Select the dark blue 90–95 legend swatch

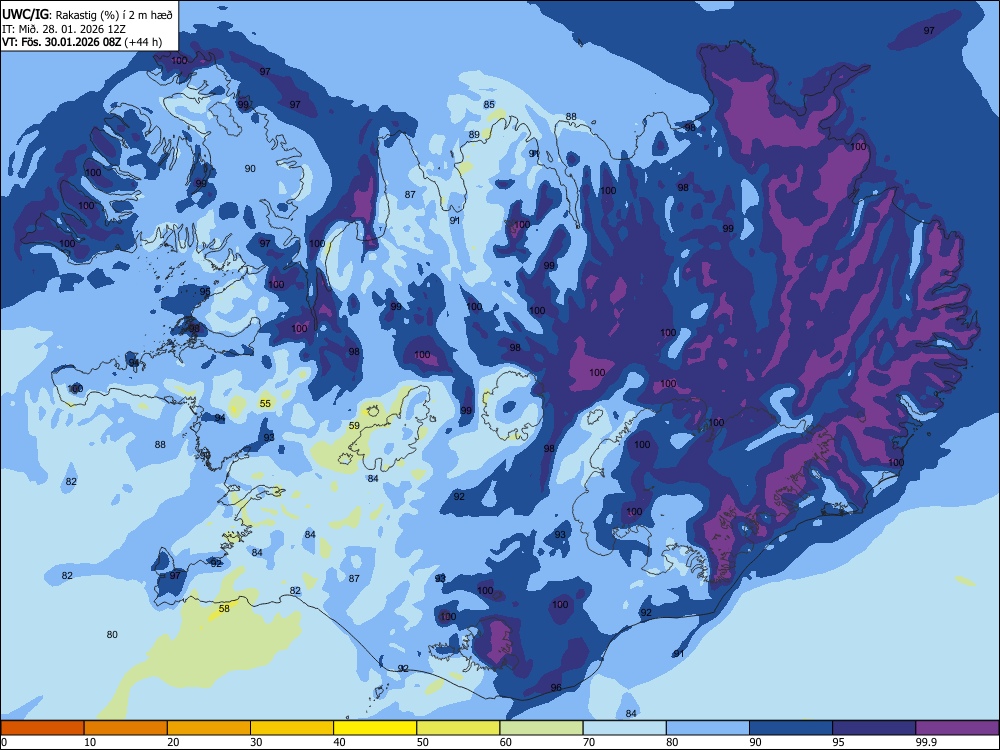click(x=791, y=728)
